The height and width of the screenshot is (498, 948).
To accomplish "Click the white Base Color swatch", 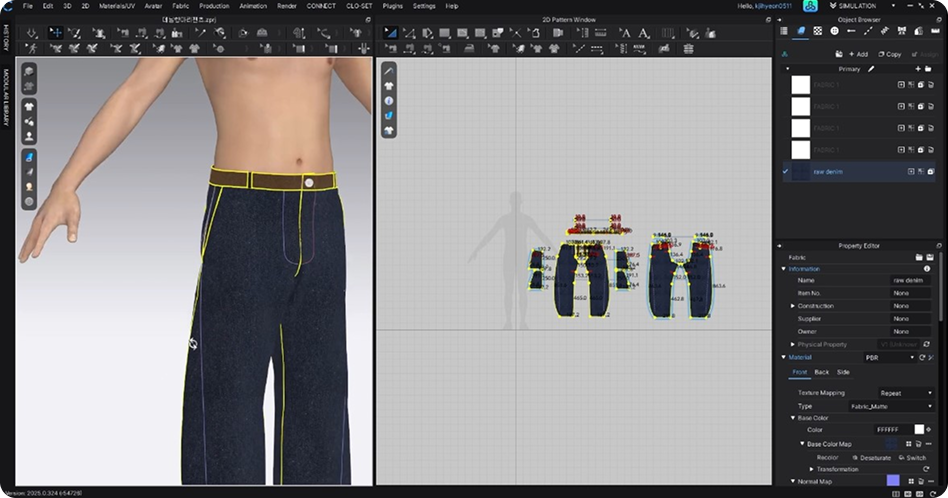I will (x=918, y=429).
